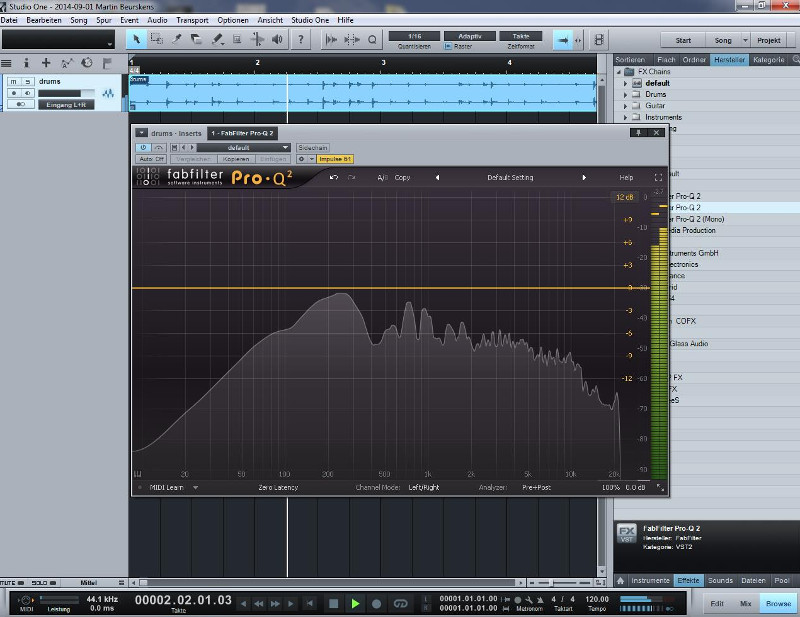
Task: Open the inspector info icon
Action: [26, 63]
